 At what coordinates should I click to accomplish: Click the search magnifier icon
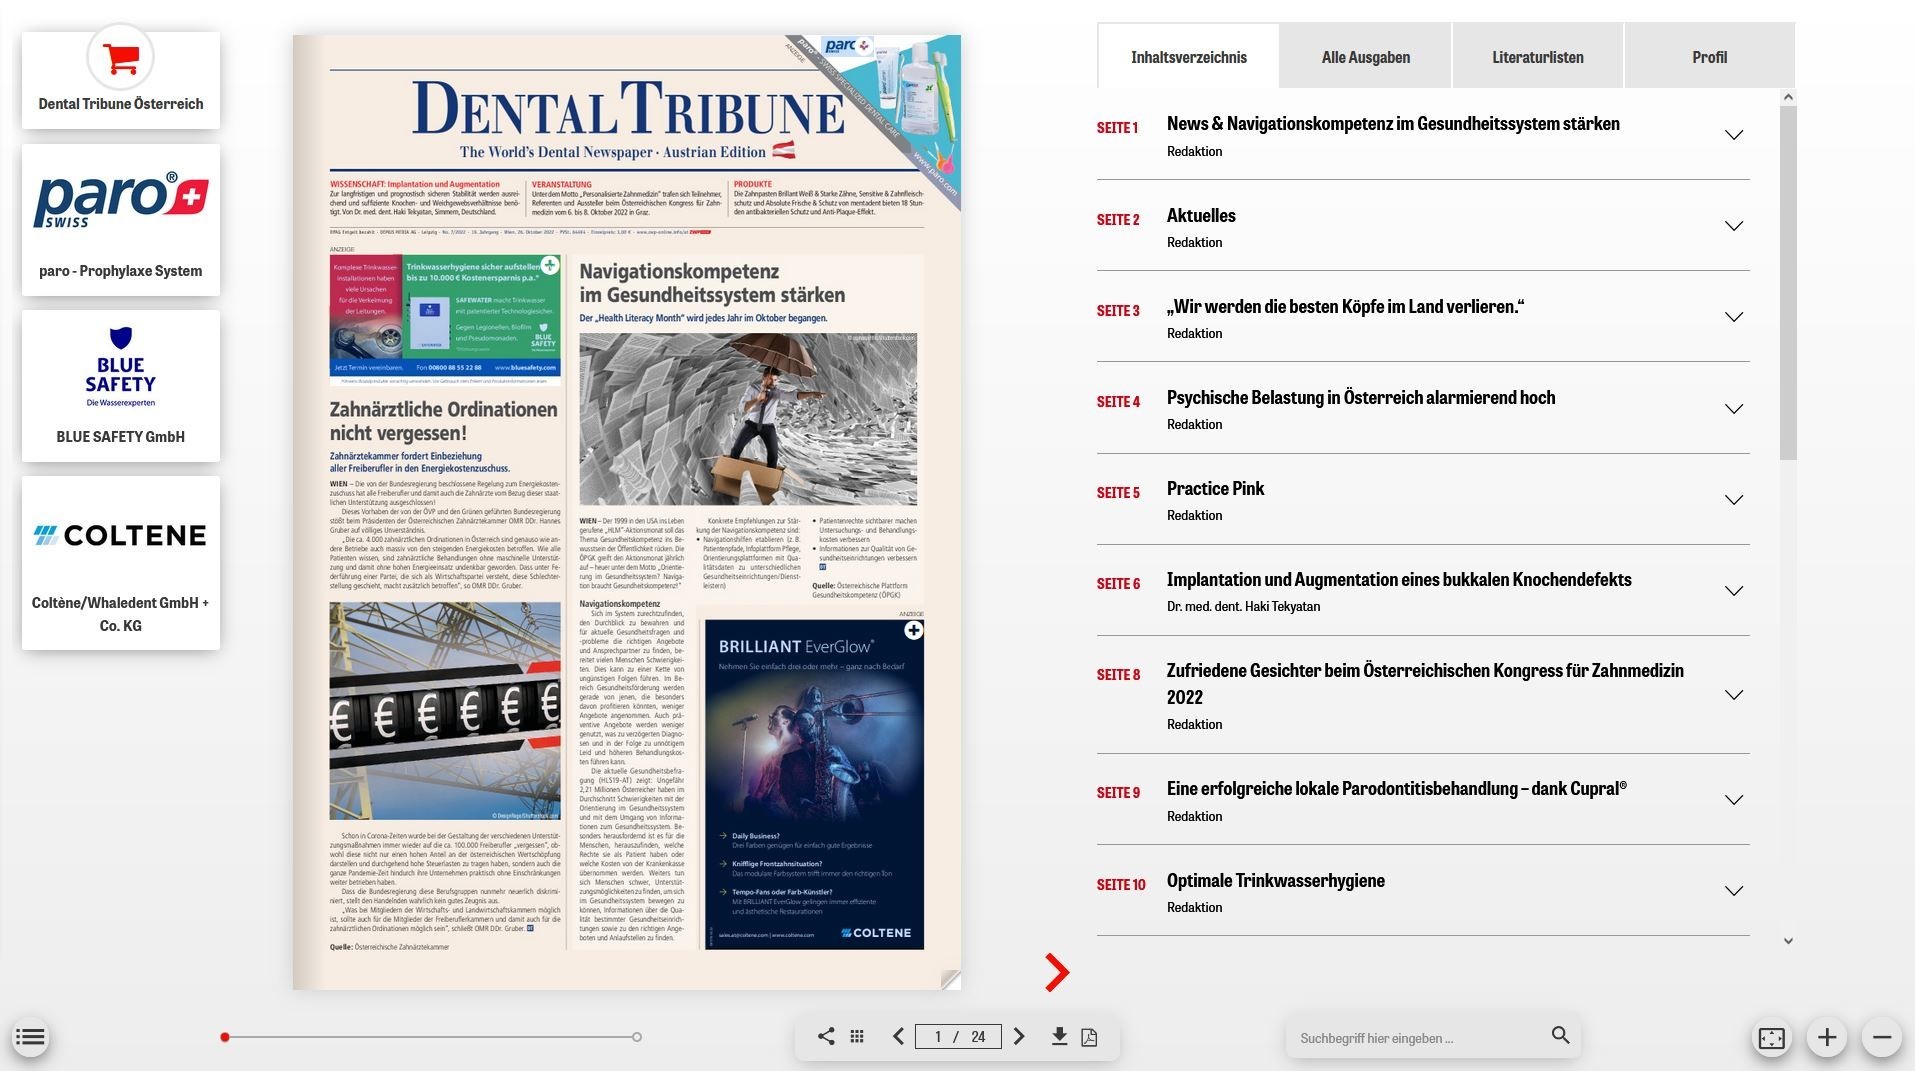click(x=1560, y=1035)
